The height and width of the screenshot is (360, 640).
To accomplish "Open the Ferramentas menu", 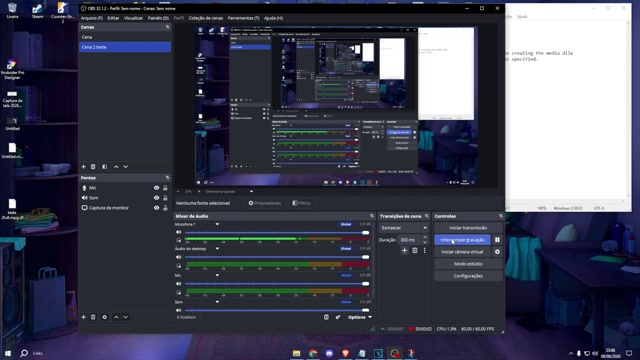I will coord(243,18).
